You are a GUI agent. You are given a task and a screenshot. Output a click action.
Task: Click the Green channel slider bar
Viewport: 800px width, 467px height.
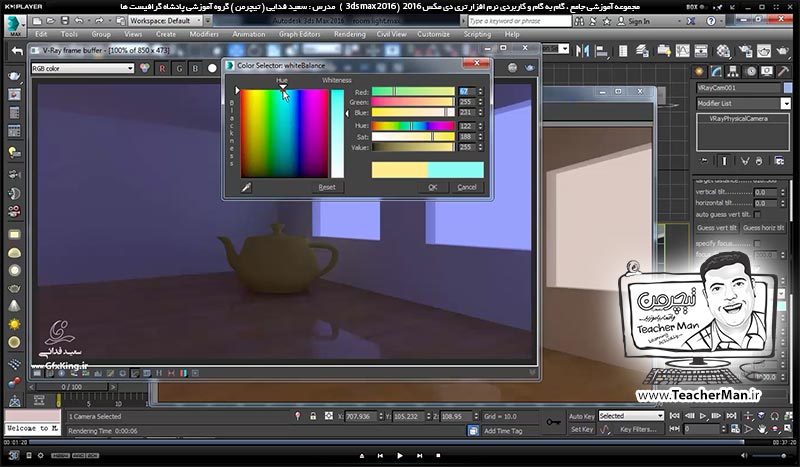(413, 102)
